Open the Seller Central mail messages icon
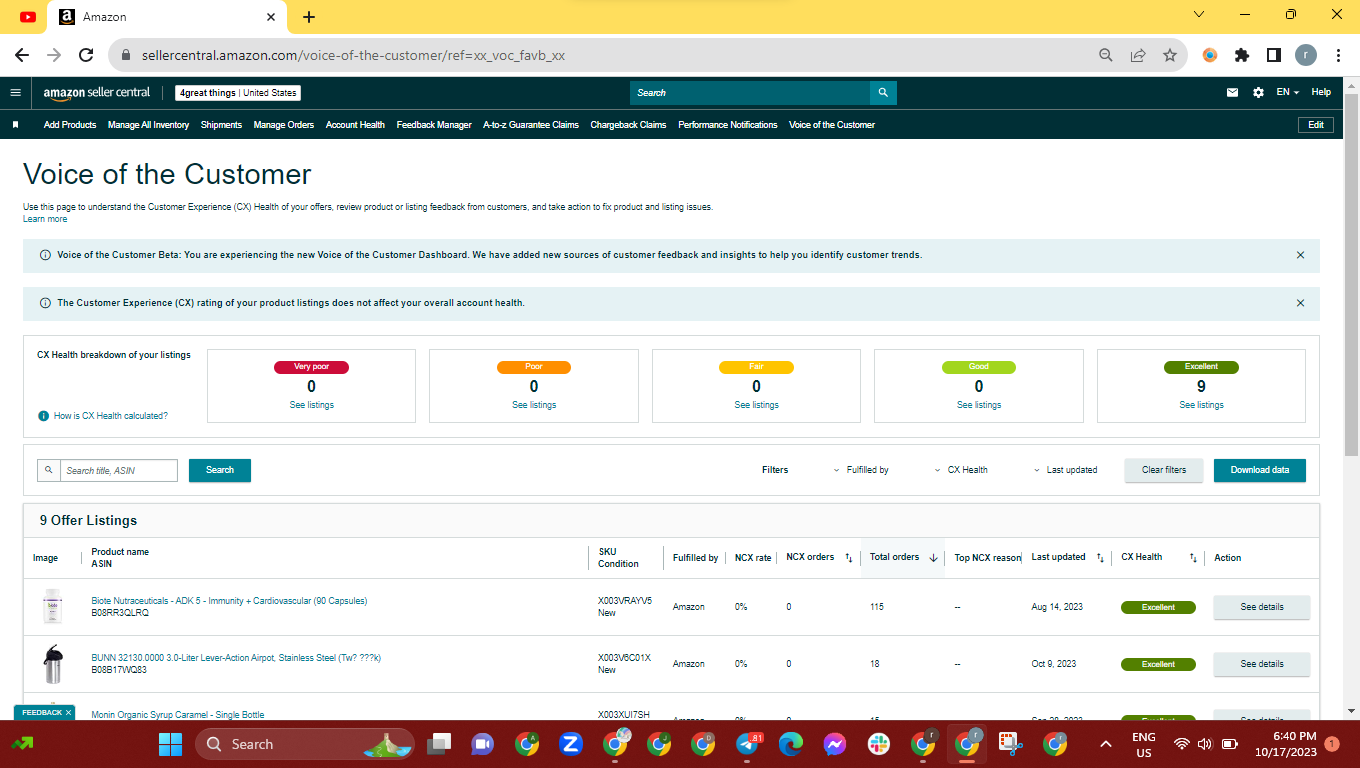 coord(1232,92)
